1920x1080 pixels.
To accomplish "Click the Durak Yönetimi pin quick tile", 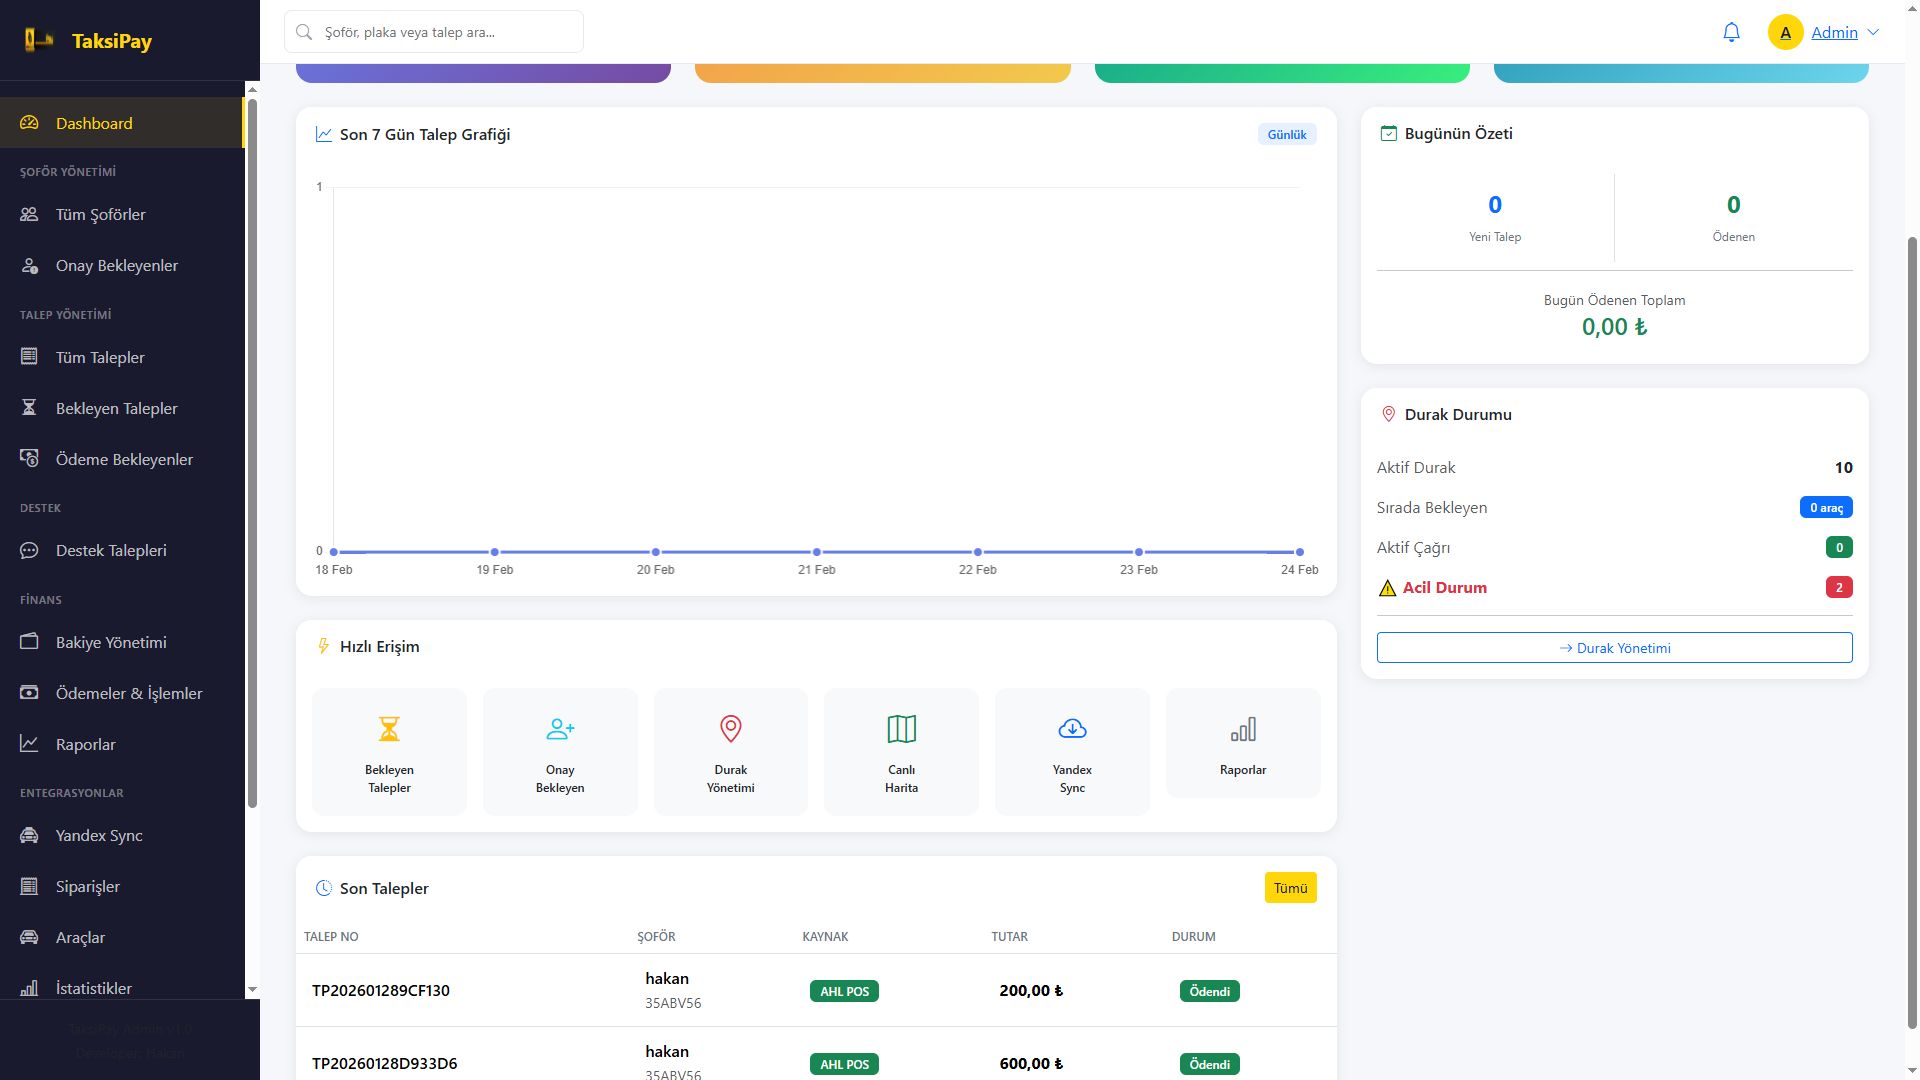I will point(730,752).
